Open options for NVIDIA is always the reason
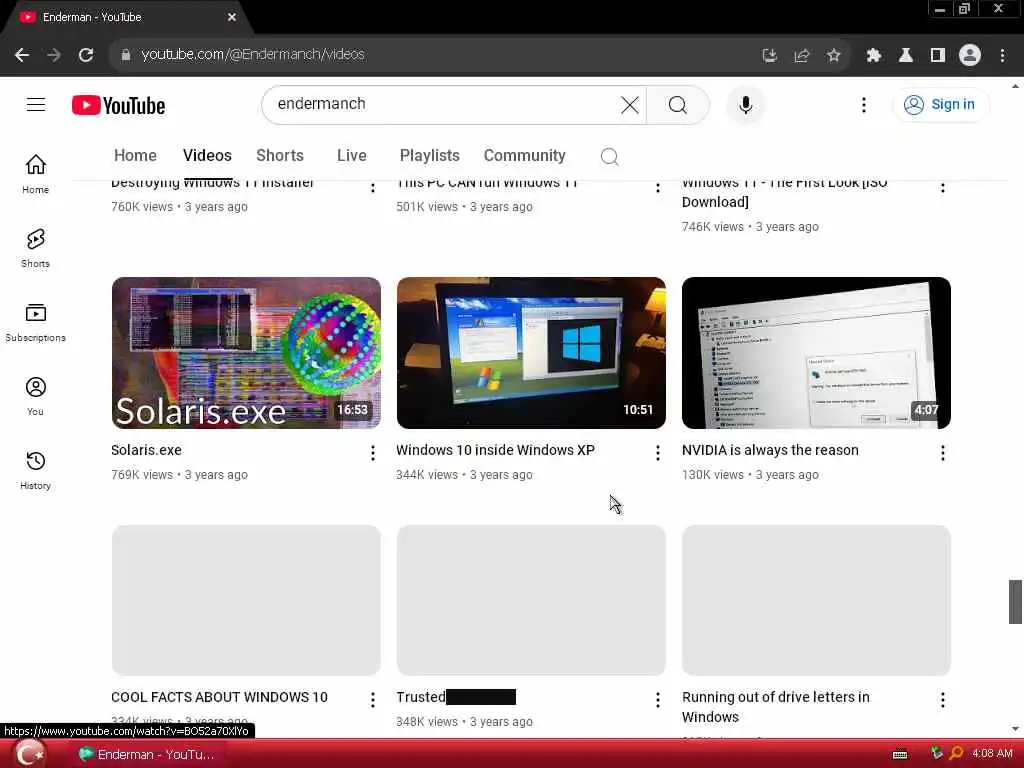Viewport: 1024px width, 768px height. click(x=942, y=453)
